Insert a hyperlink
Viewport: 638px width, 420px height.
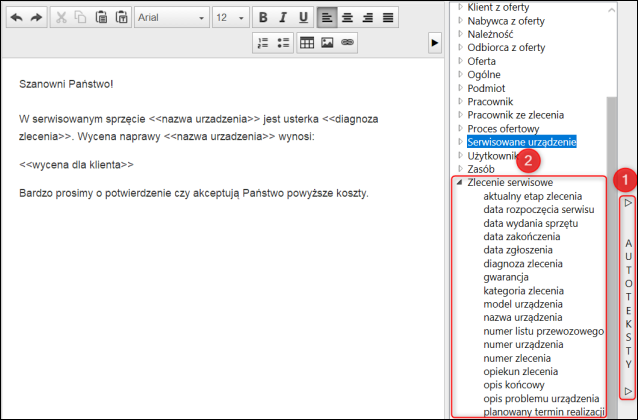[x=347, y=43]
